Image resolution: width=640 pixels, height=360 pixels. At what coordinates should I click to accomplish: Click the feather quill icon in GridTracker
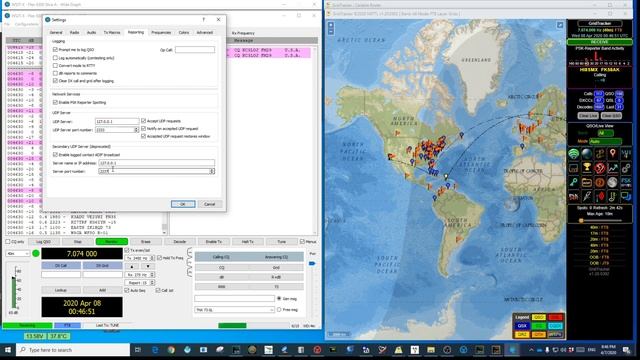pyautogui.click(x=587, y=196)
